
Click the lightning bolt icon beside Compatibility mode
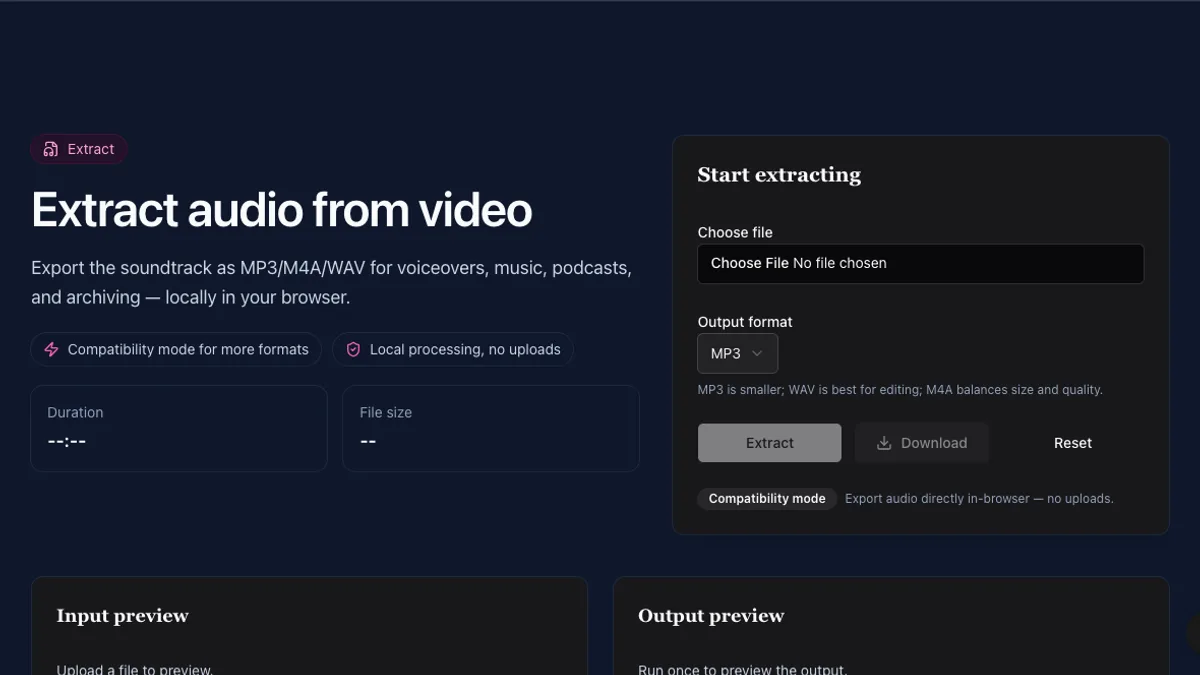coord(51,350)
